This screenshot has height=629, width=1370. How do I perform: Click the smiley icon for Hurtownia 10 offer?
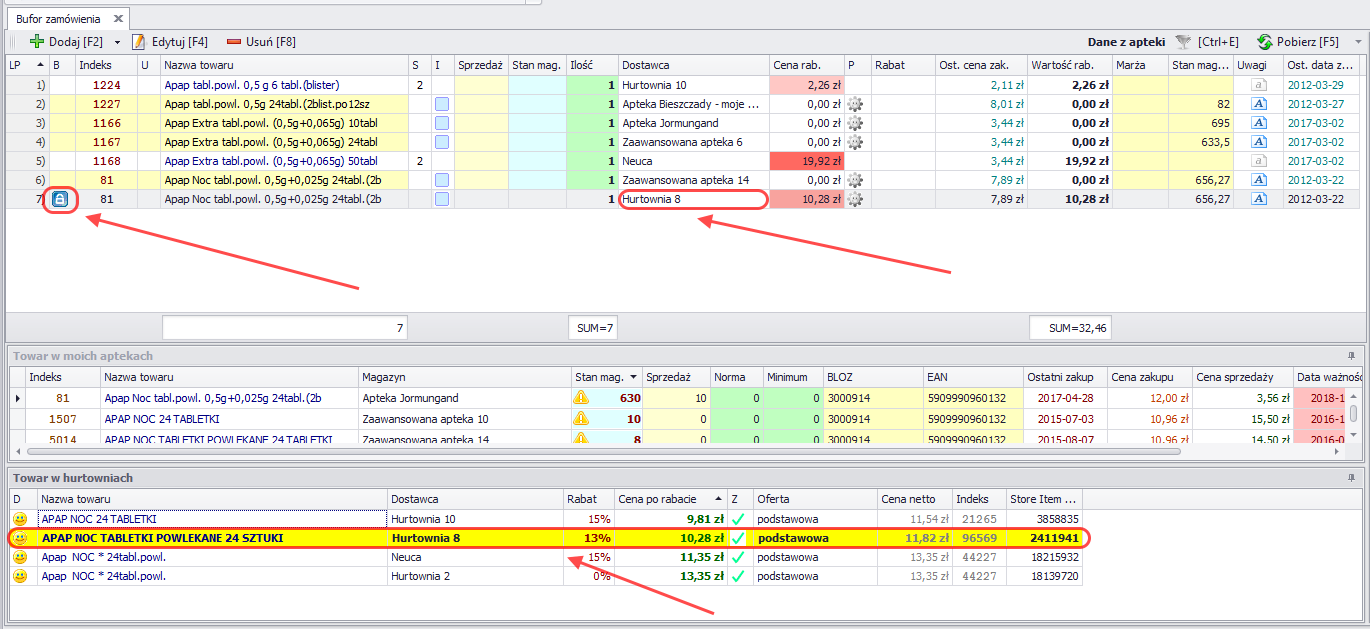click(19, 519)
